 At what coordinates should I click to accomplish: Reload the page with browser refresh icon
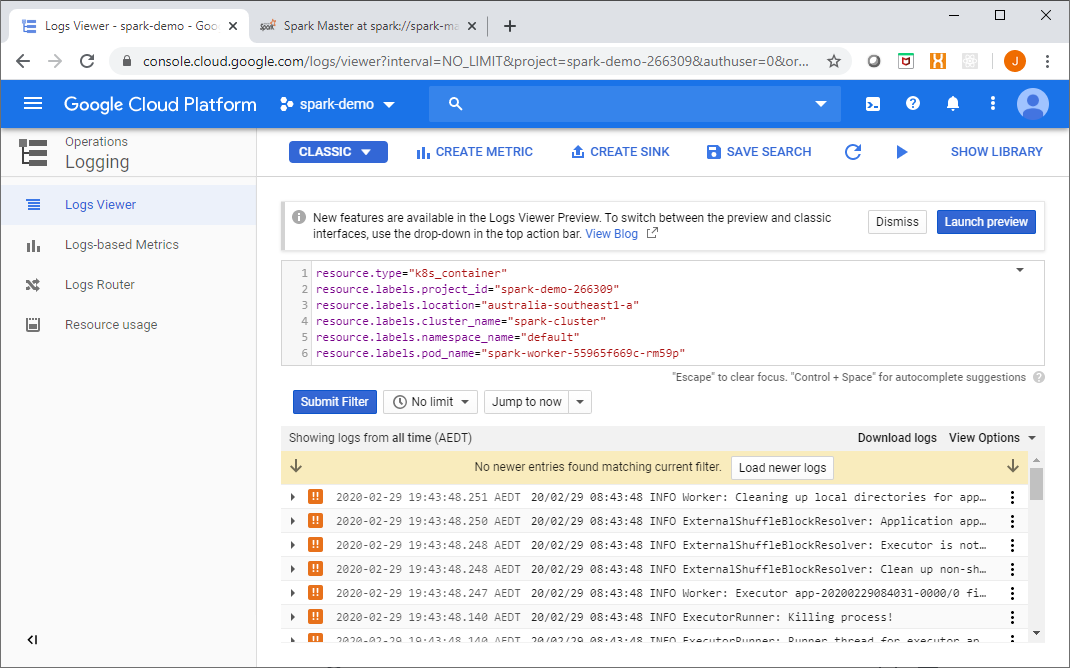tap(87, 61)
